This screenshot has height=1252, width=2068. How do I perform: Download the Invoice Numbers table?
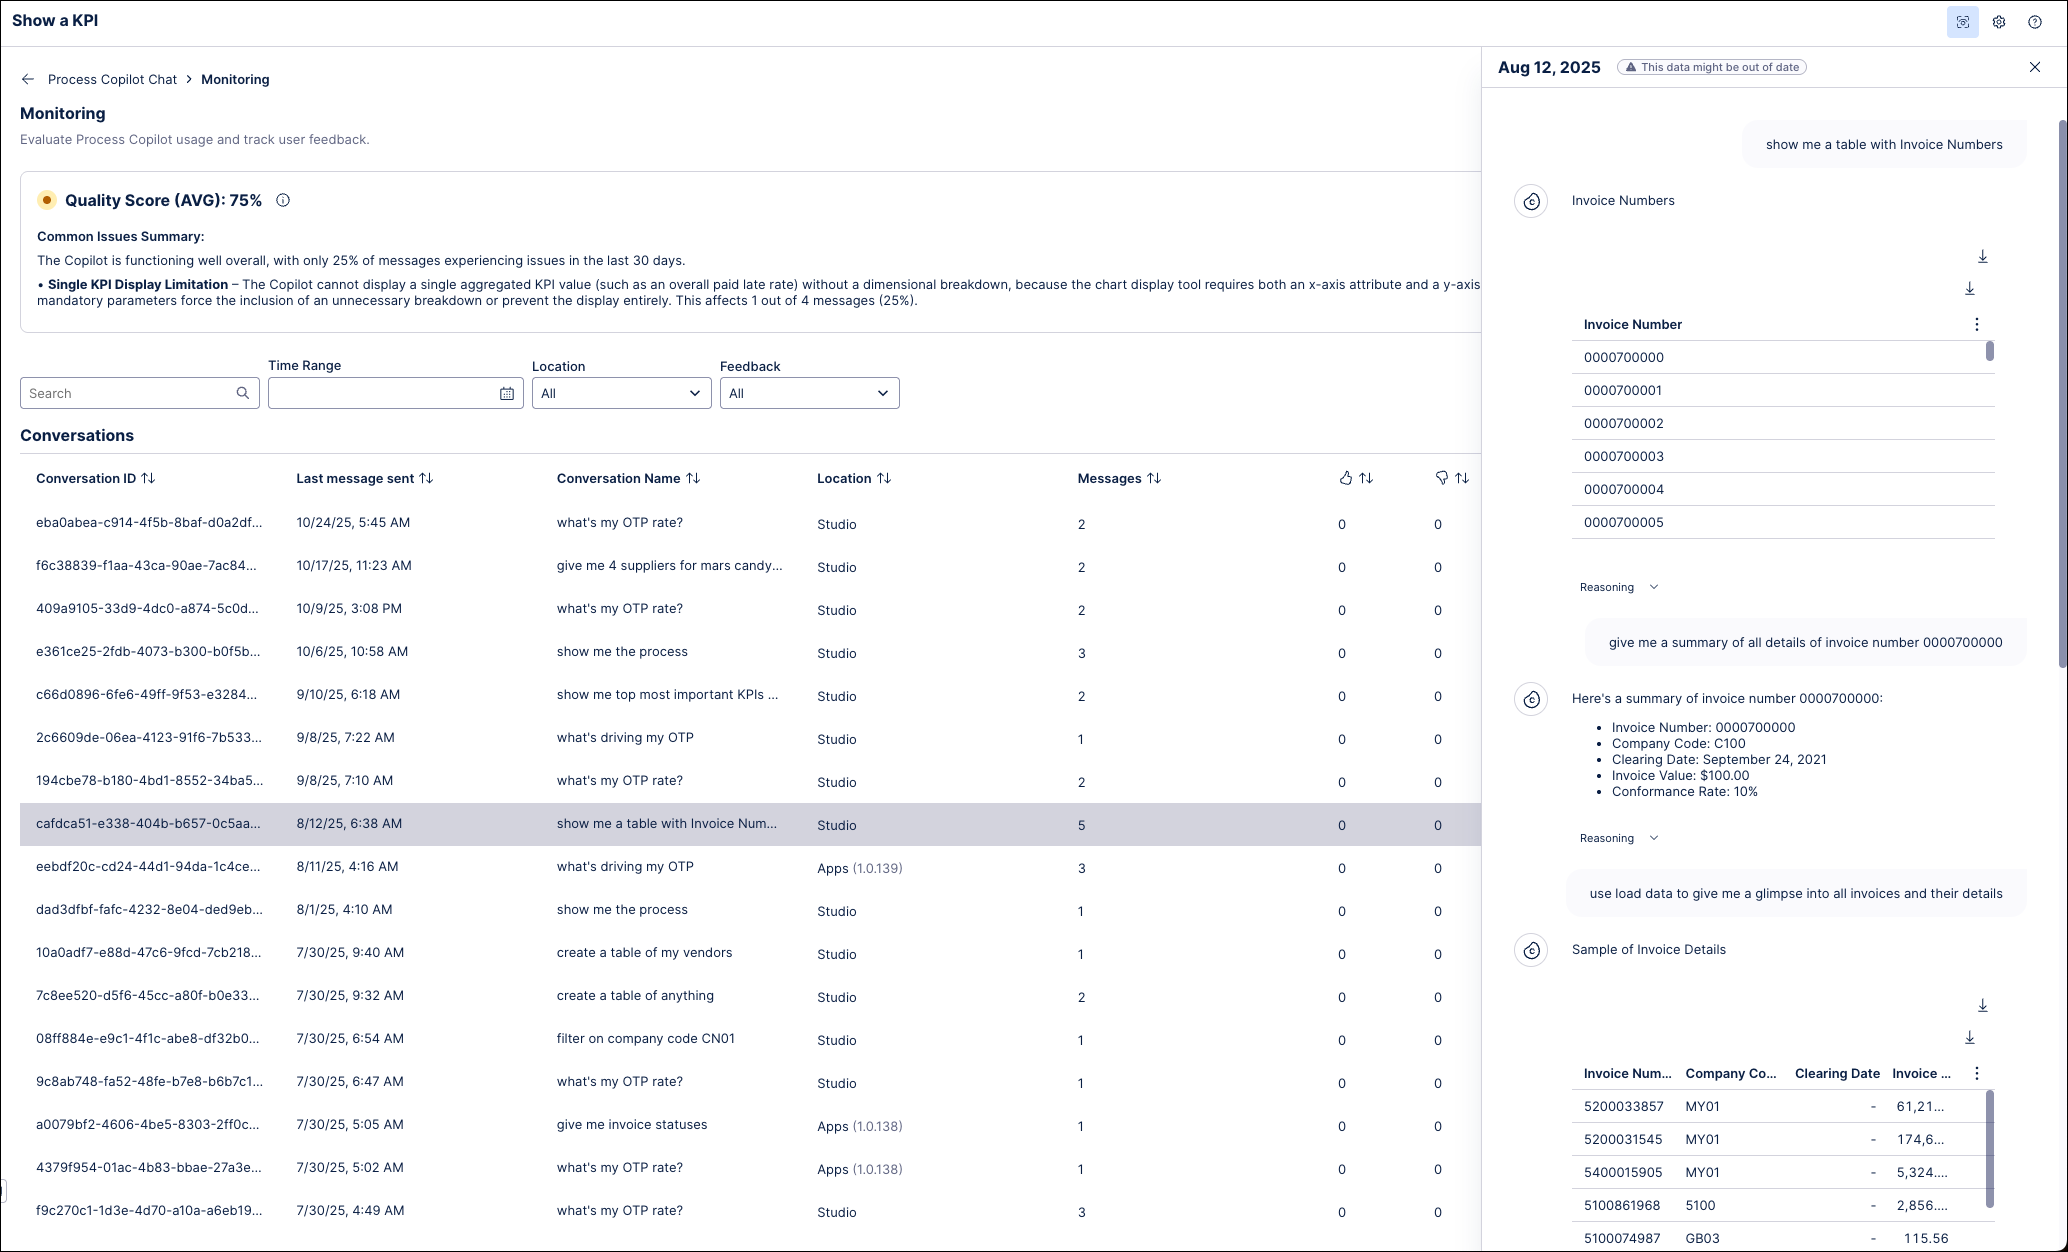coord(1983,257)
